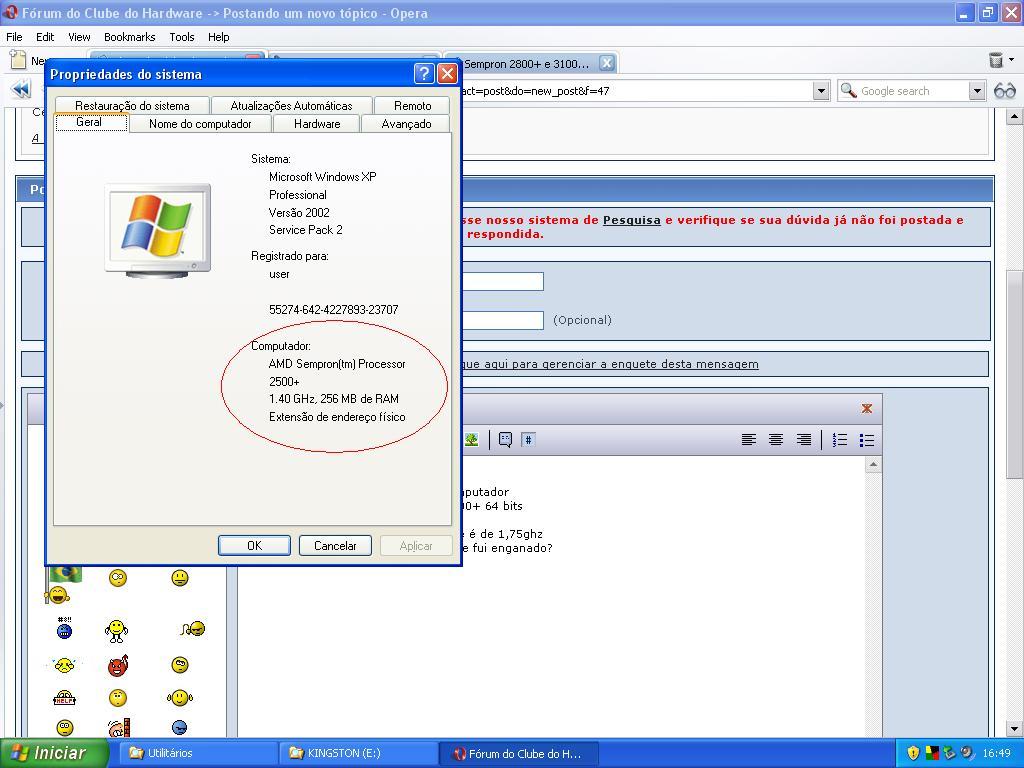Insert the red devil smiley
1024x768 pixels.
(118, 665)
